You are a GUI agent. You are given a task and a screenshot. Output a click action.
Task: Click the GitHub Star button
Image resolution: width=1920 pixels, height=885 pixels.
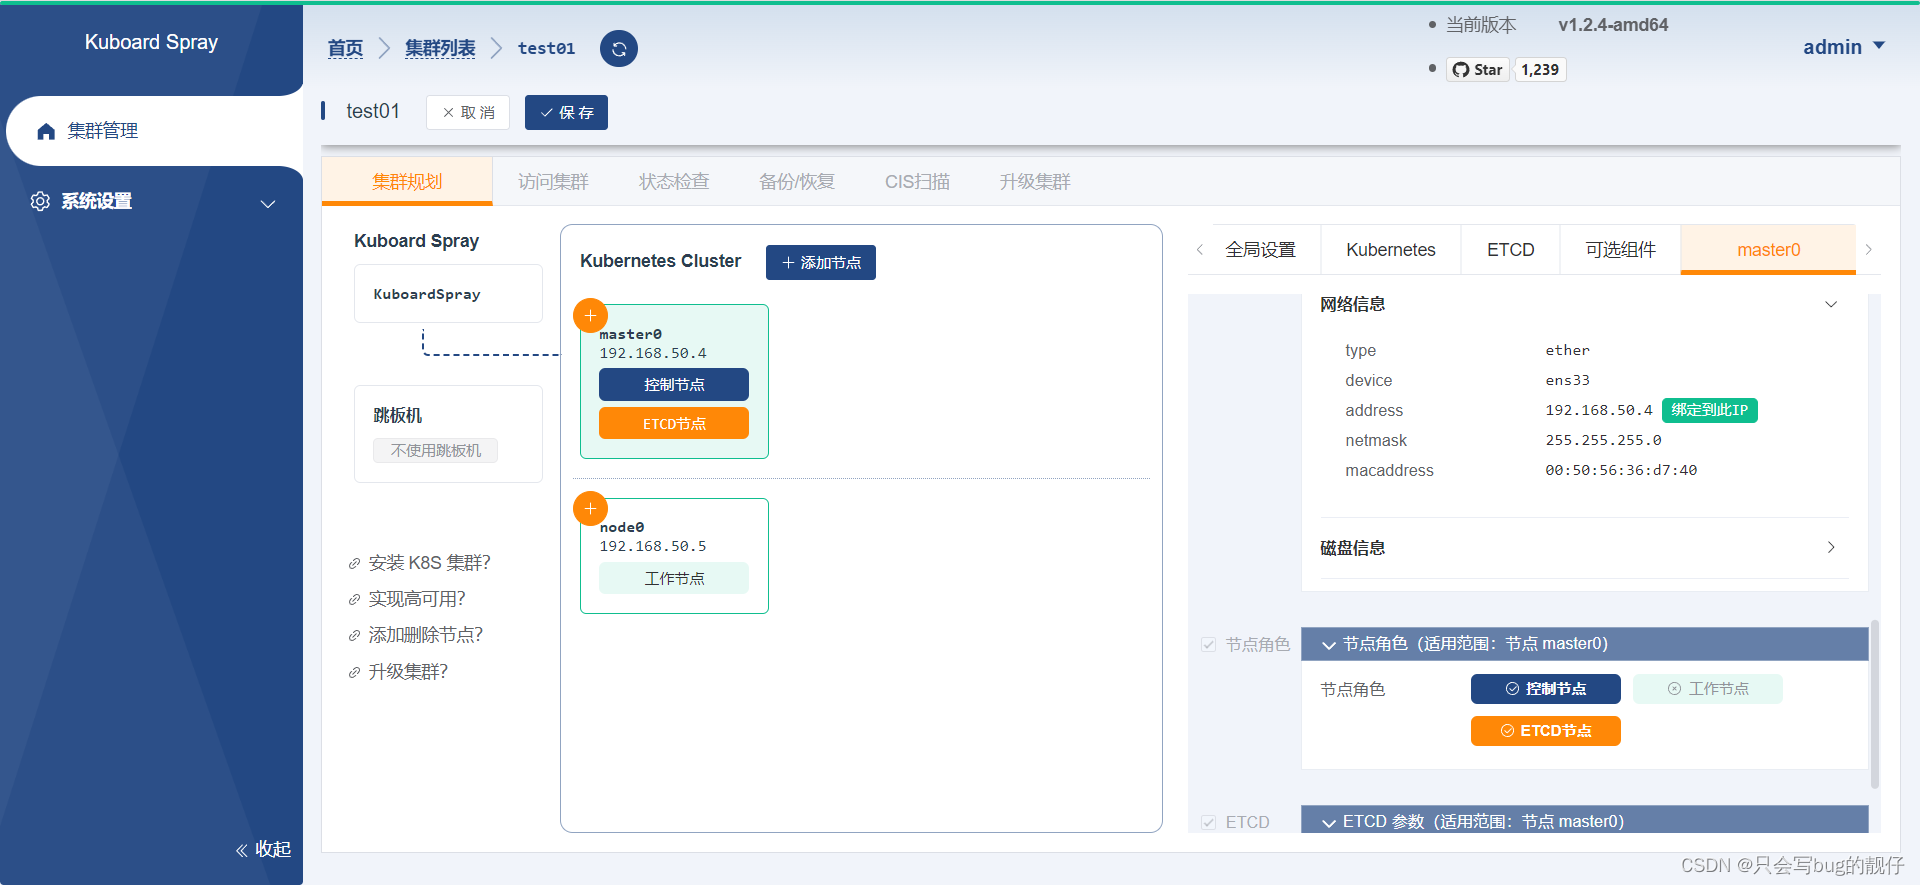[x=1477, y=69]
